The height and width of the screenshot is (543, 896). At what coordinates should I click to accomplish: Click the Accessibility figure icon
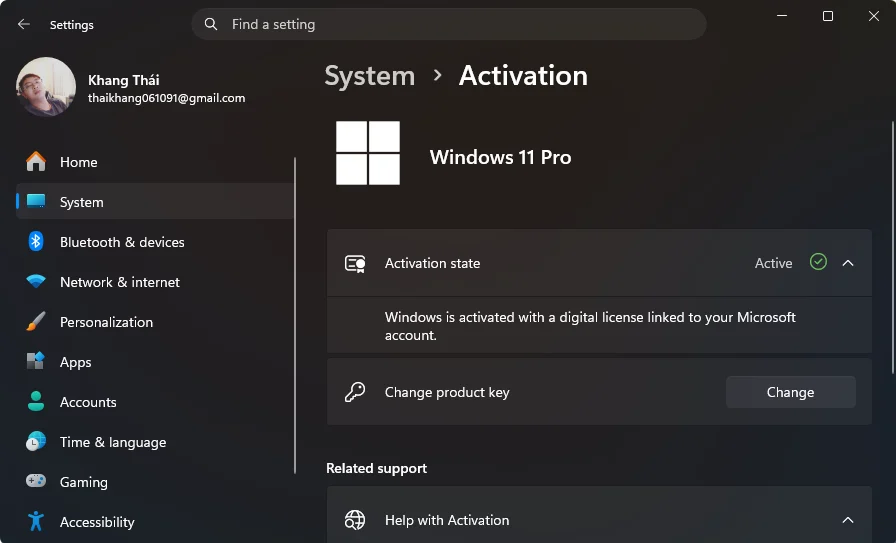click(x=35, y=521)
